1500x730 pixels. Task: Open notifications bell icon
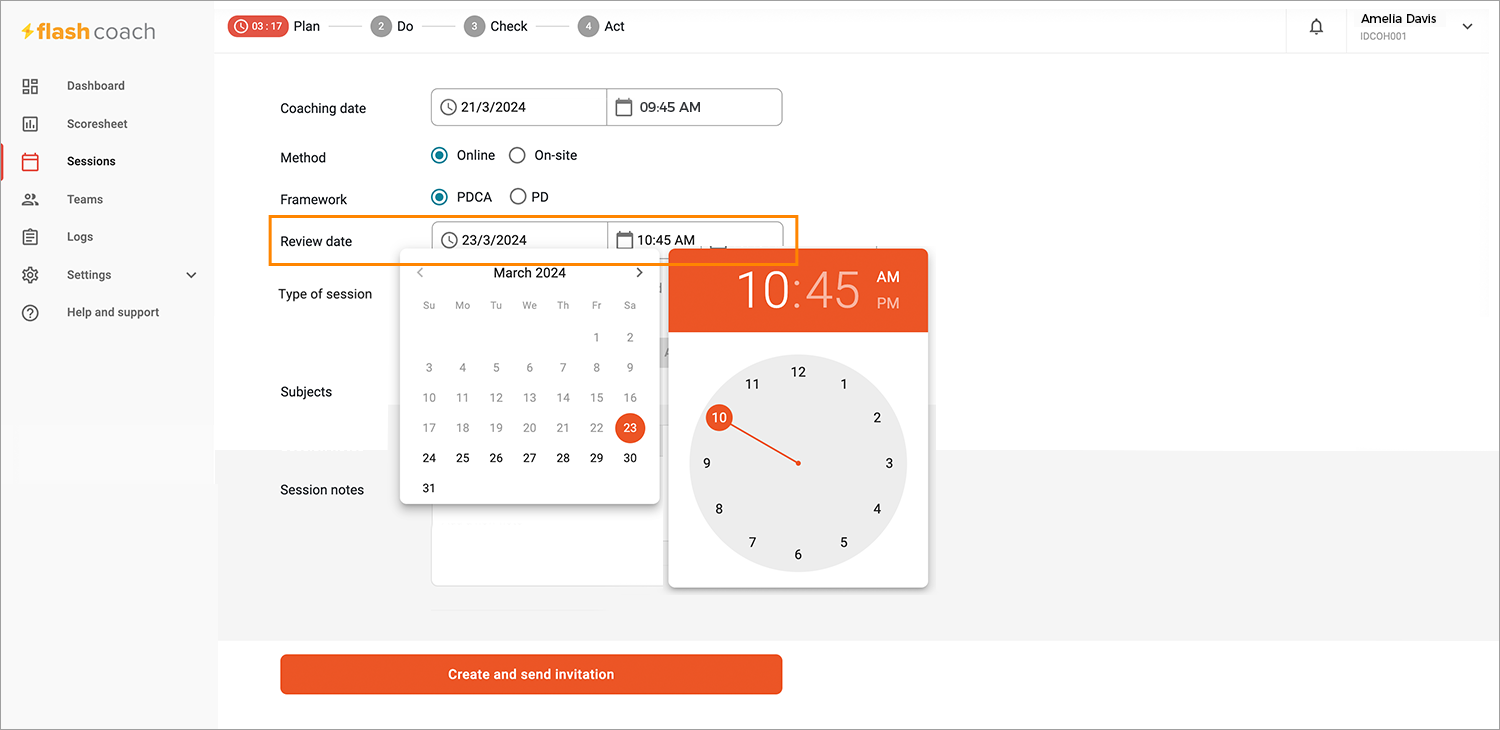[x=1317, y=27]
